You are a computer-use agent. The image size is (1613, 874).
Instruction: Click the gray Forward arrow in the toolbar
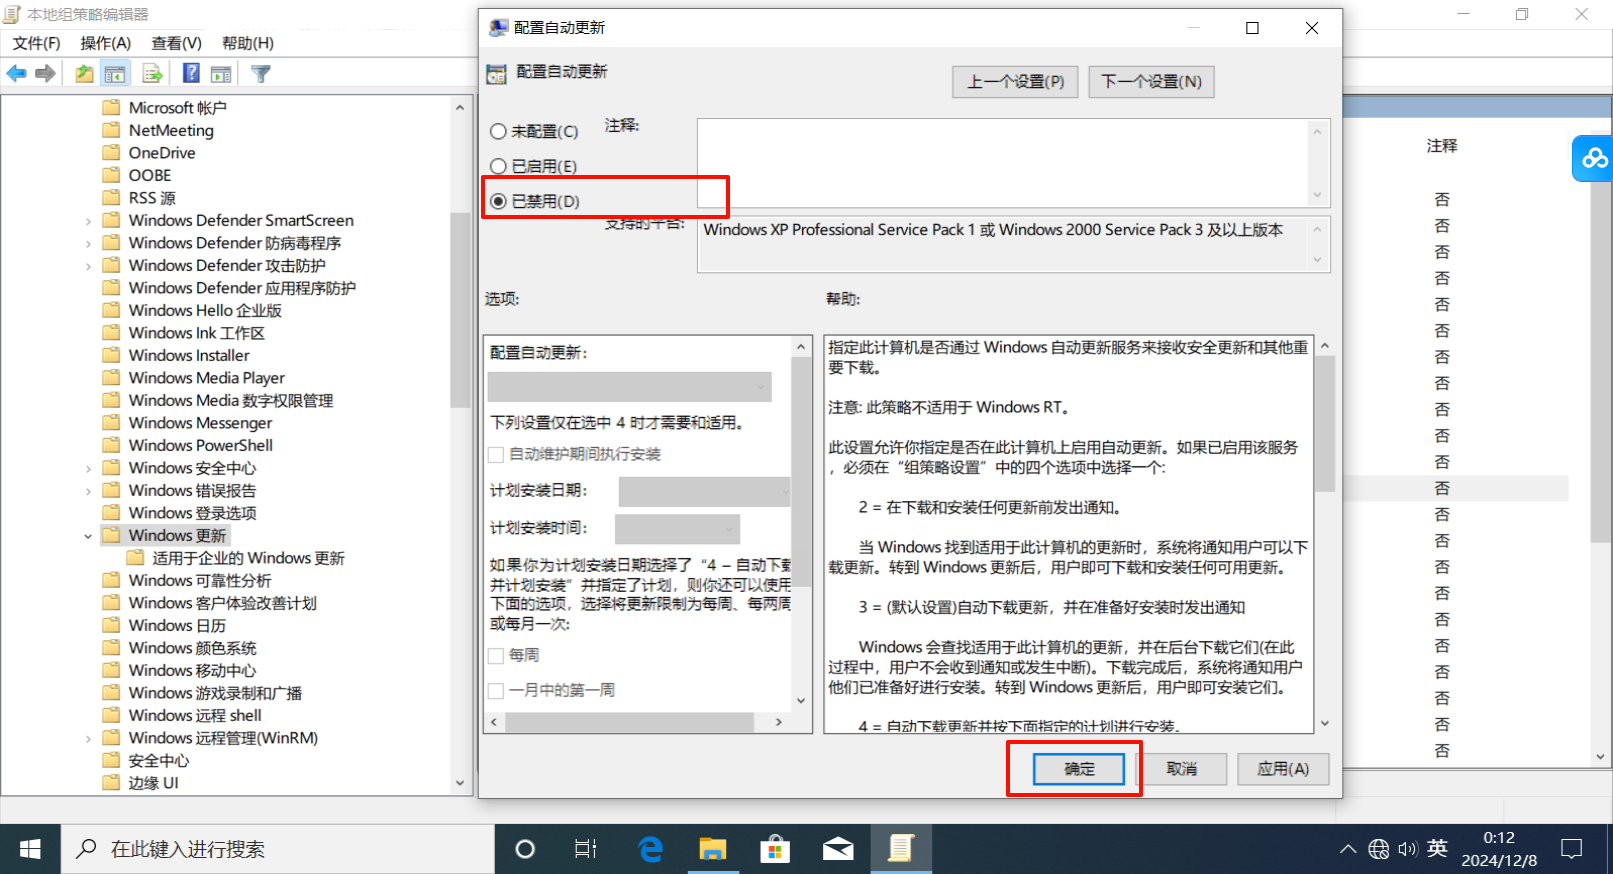pos(45,73)
